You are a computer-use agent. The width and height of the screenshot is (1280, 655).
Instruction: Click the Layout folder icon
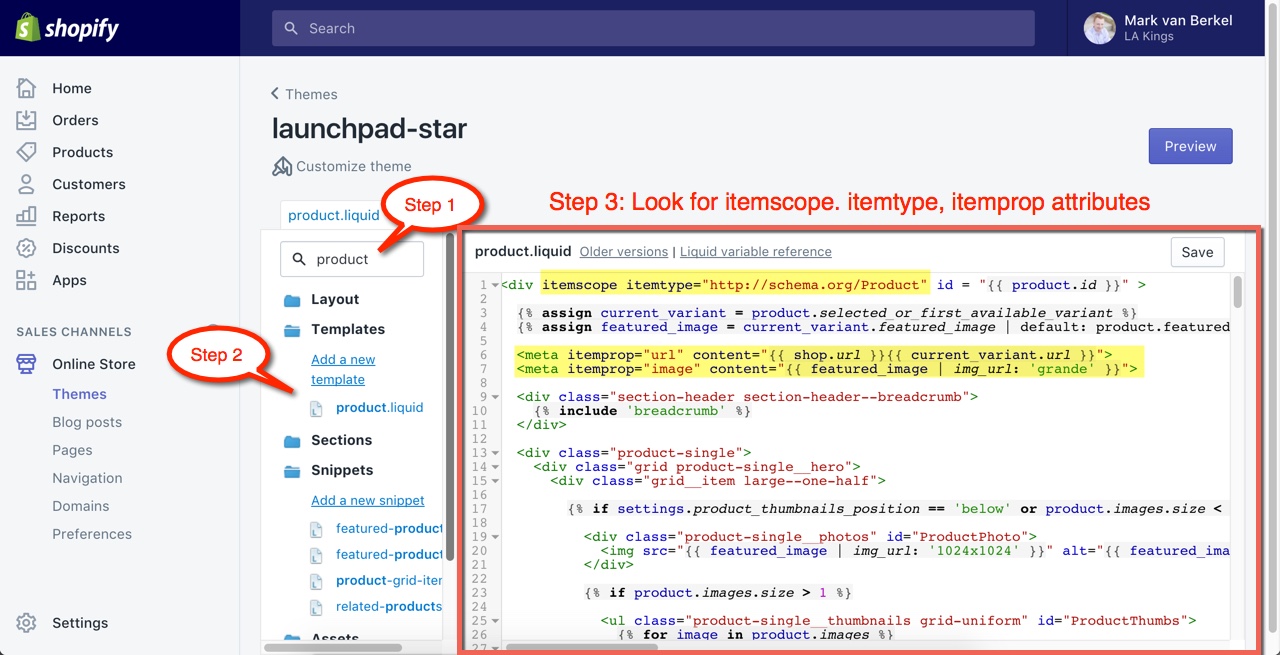tap(292, 300)
